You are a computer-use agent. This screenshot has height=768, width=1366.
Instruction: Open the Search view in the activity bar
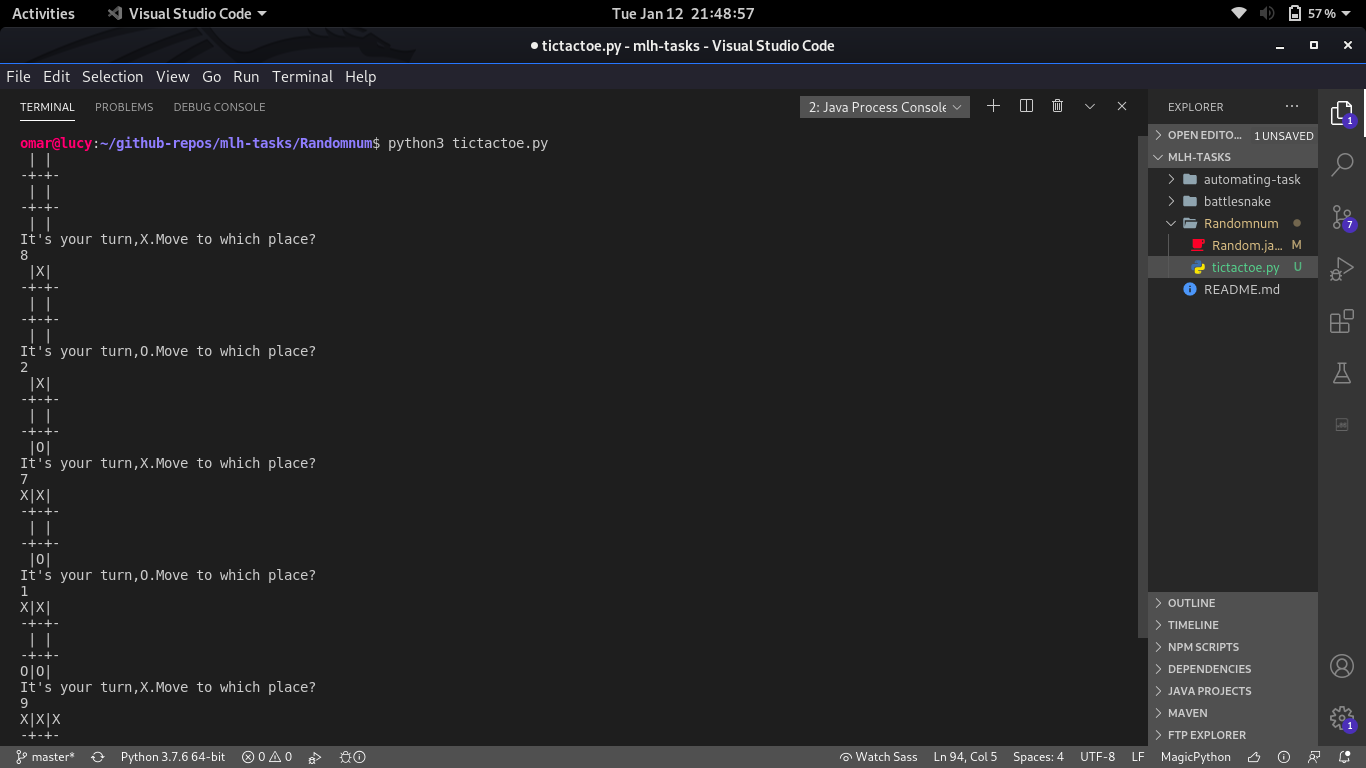pos(1342,164)
